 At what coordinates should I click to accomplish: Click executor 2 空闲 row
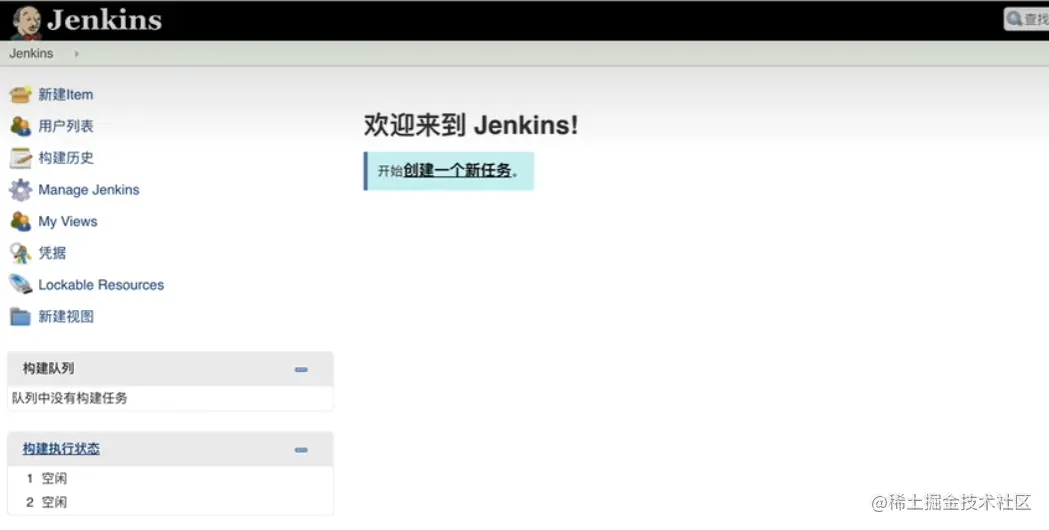pyautogui.click(x=170, y=503)
